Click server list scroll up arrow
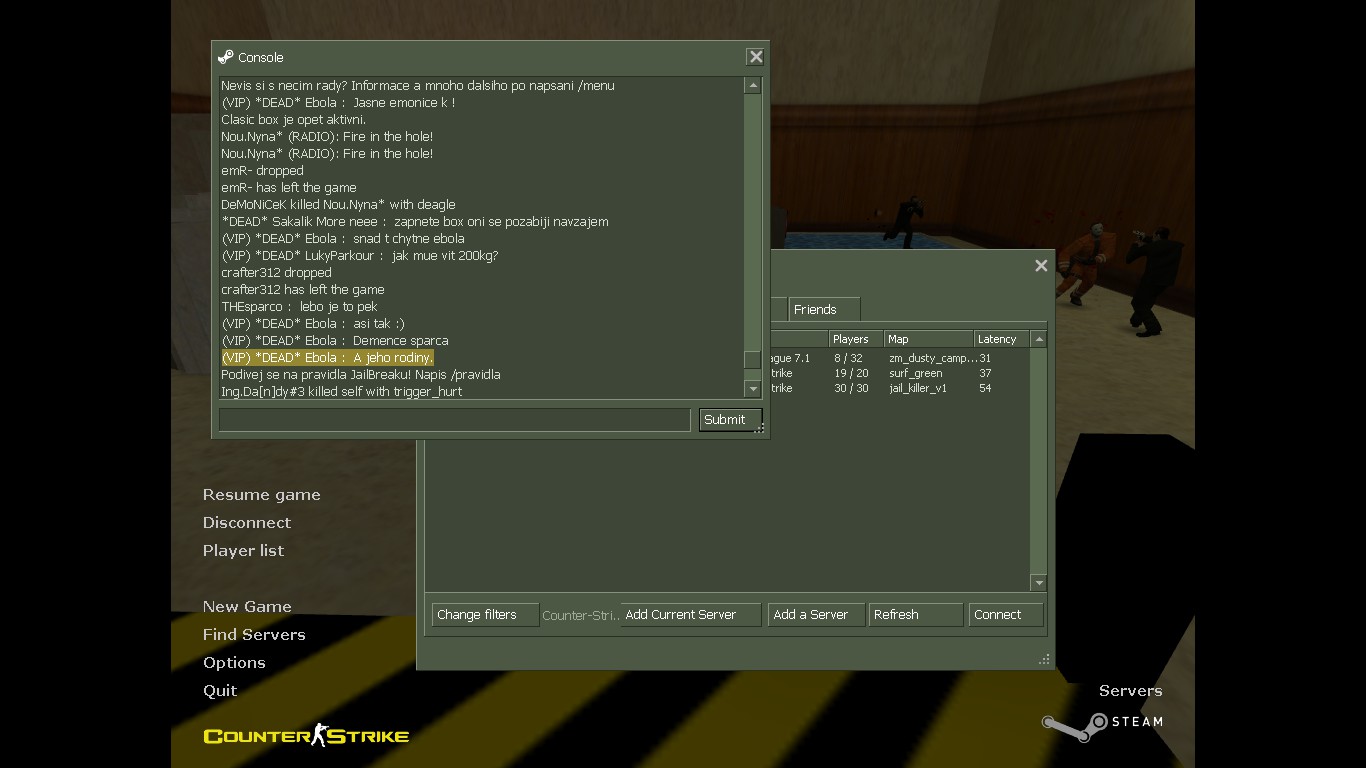Image resolution: width=1366 pixels, height=768 pixels. (x=1039, y=339)
